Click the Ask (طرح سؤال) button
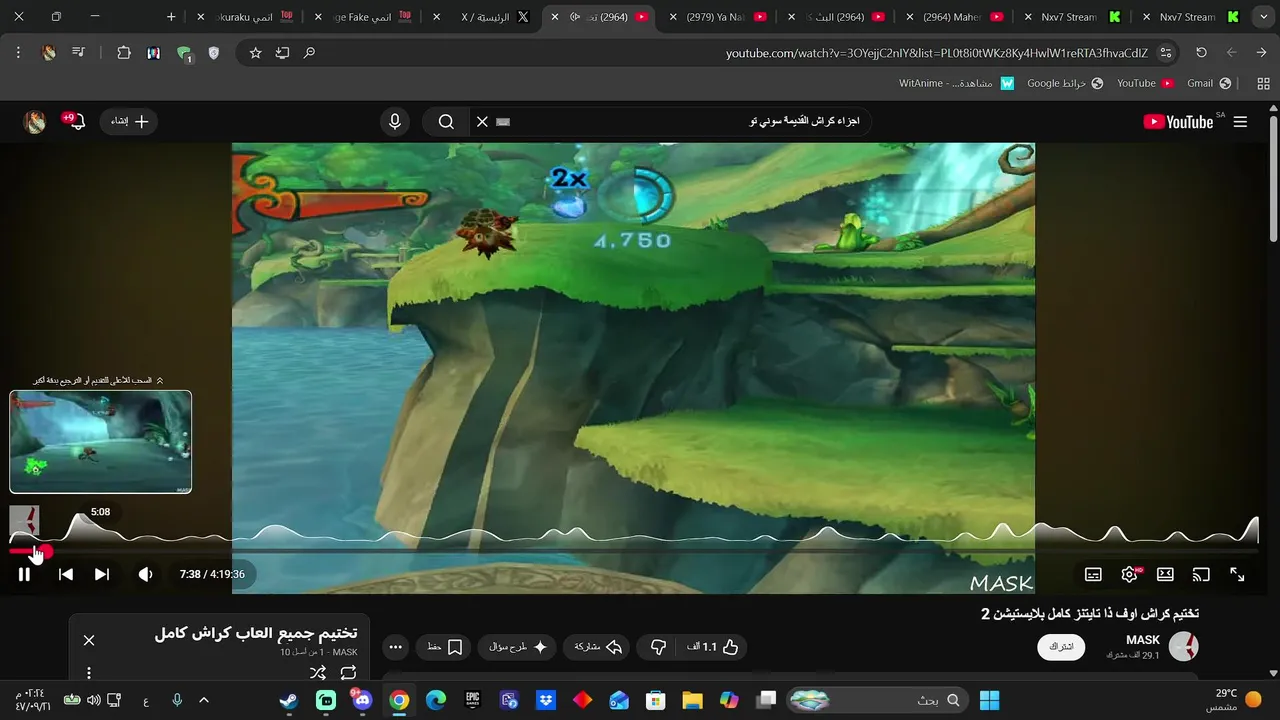The height and width of the screenshot is (720, 1280). click(518, 647)
